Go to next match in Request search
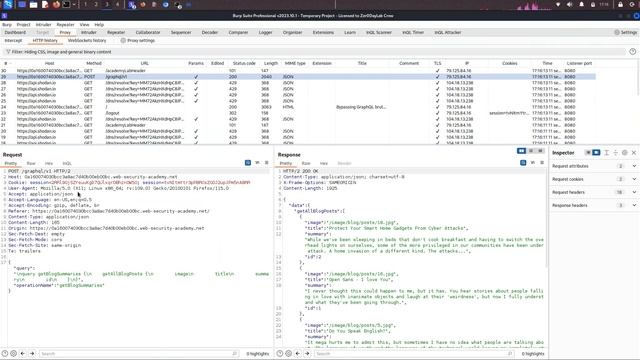 (x=32, y=353)
